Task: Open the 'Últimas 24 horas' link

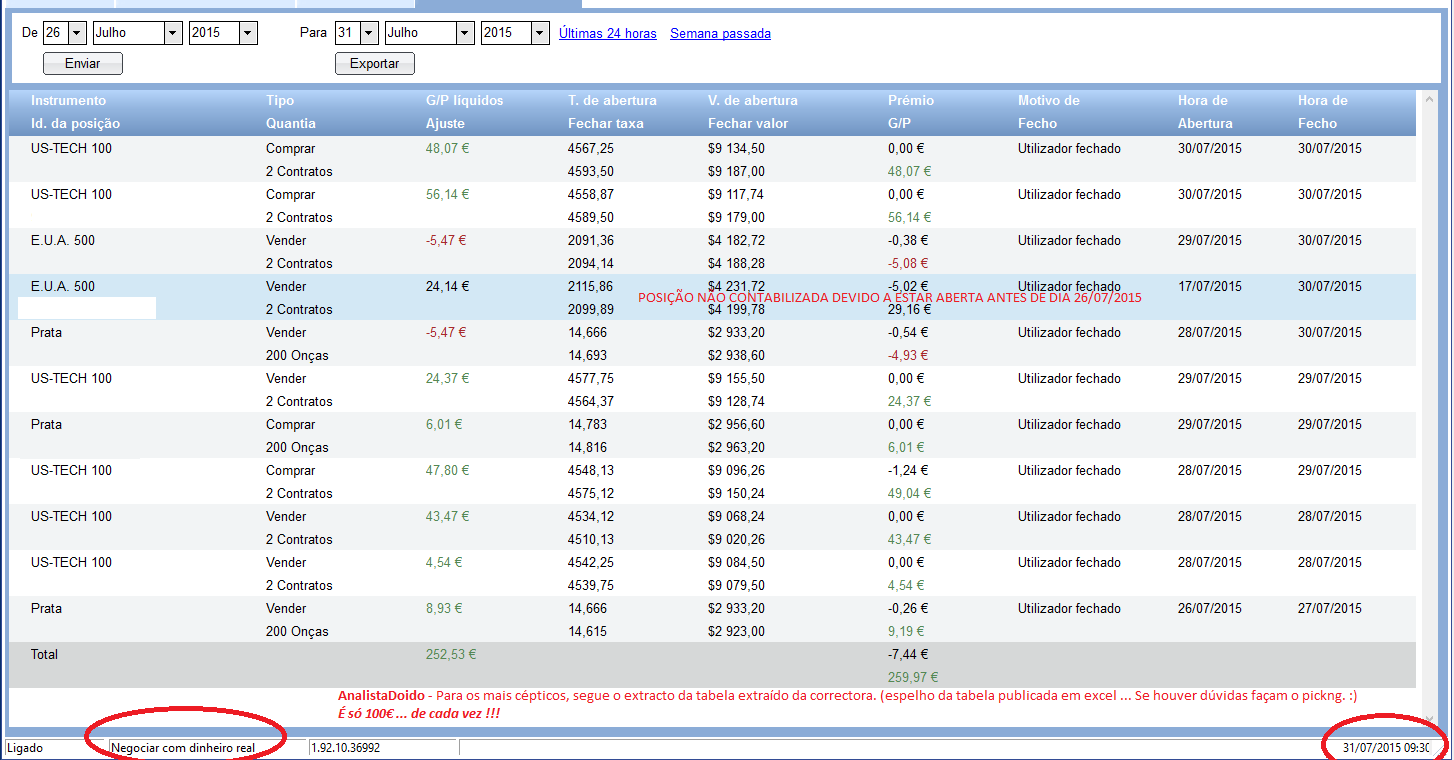Action: pyautogui.click(x=607, y=33)
